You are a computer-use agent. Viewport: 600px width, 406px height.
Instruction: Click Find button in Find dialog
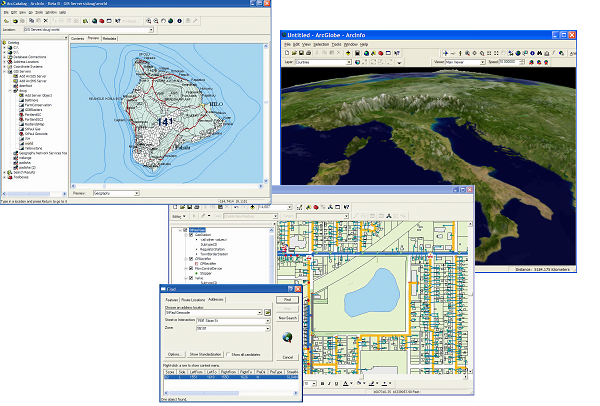tap(287, 299)
